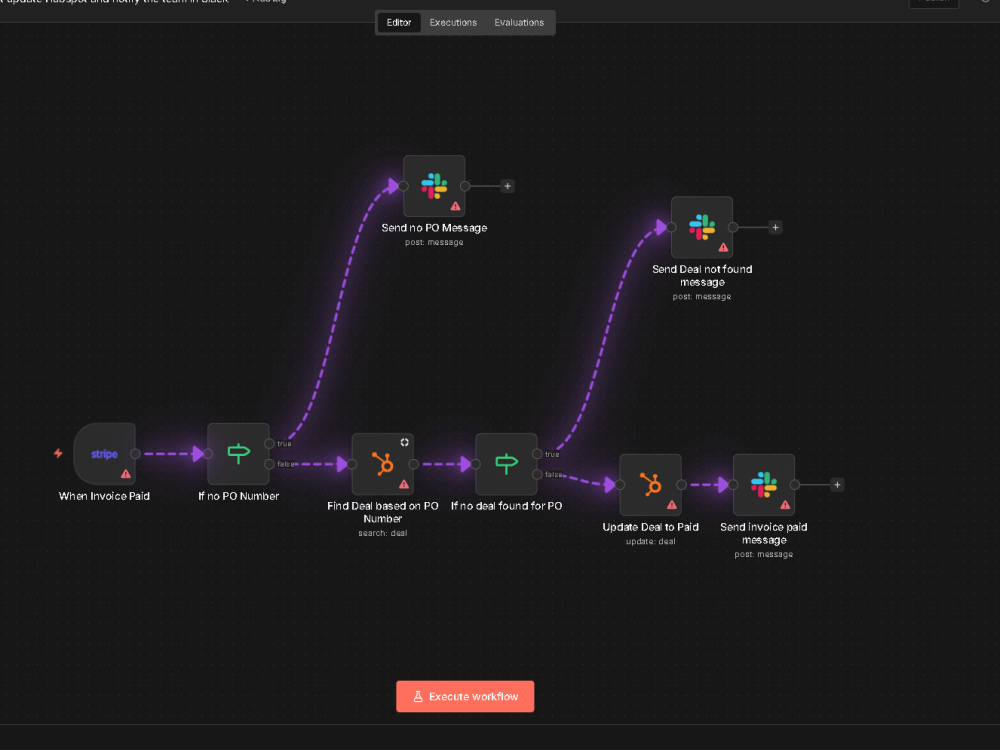Click the 'If no PO Number' label
Image resolution: width=1000 pixels, height=750 pixels.
pos(239,496)
